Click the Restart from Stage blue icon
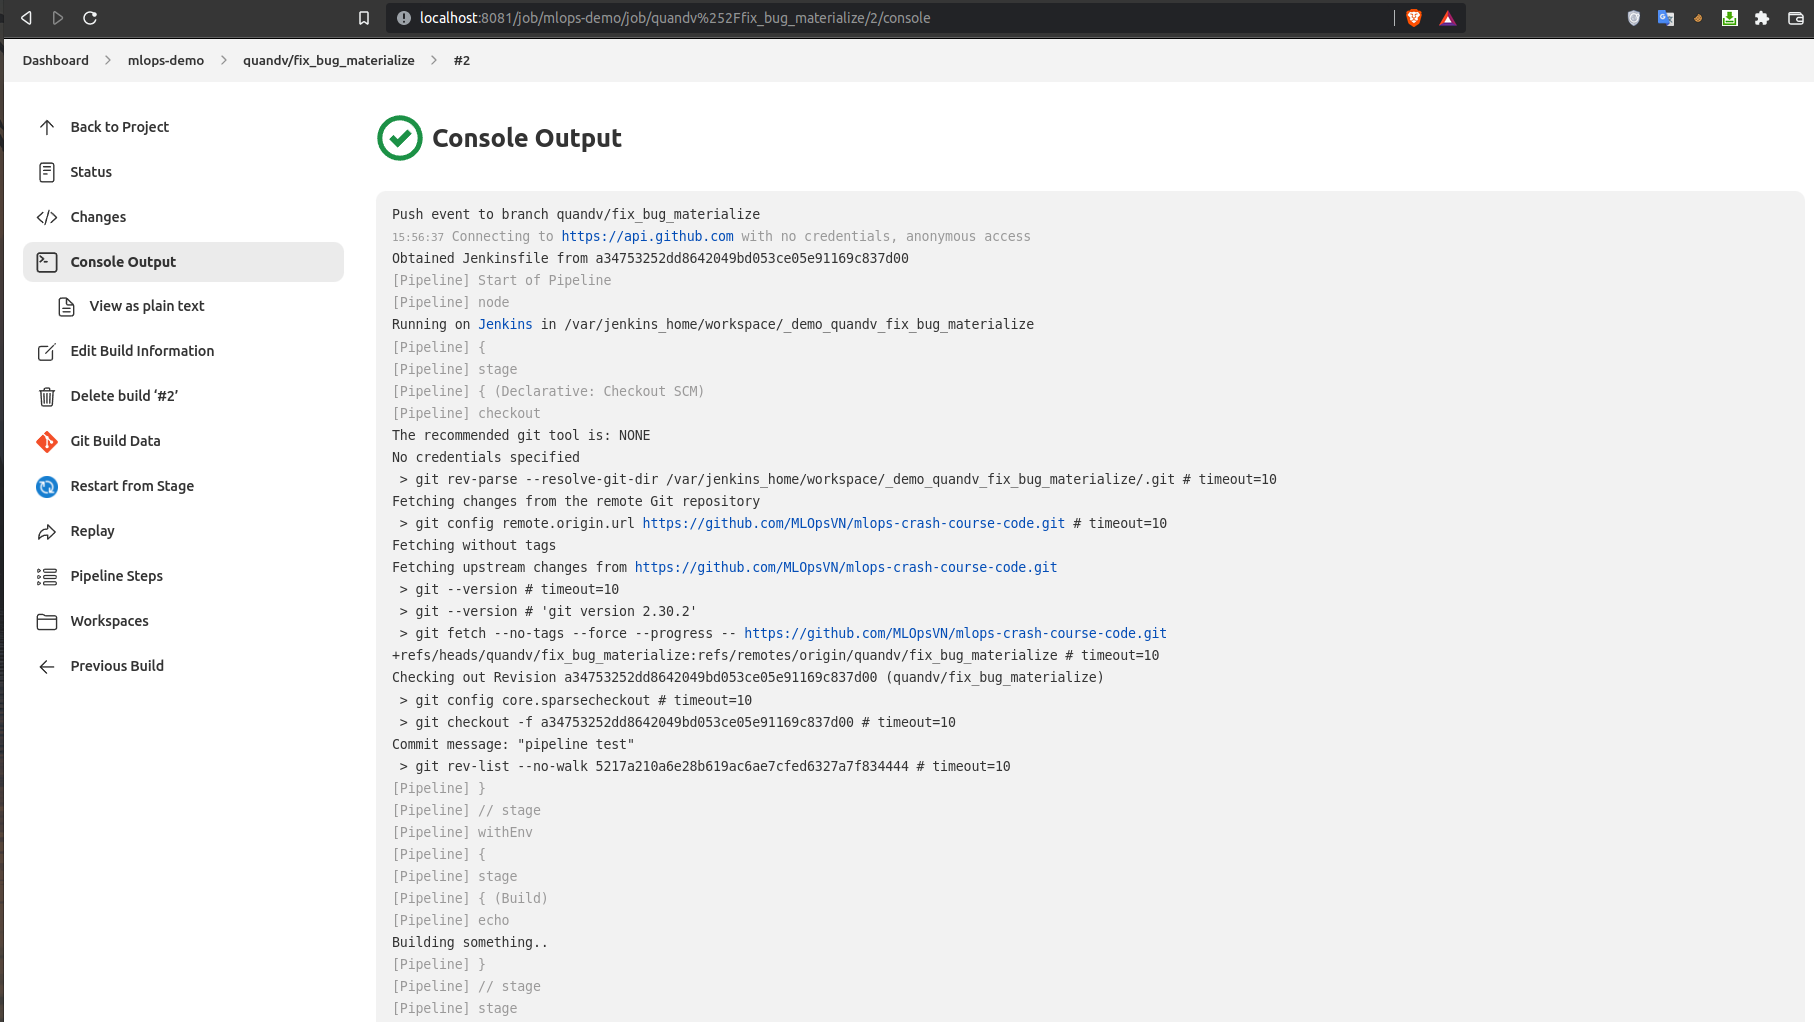Image resolution: width=1814 pixels, height=1022 pixels. pos(47,487)
